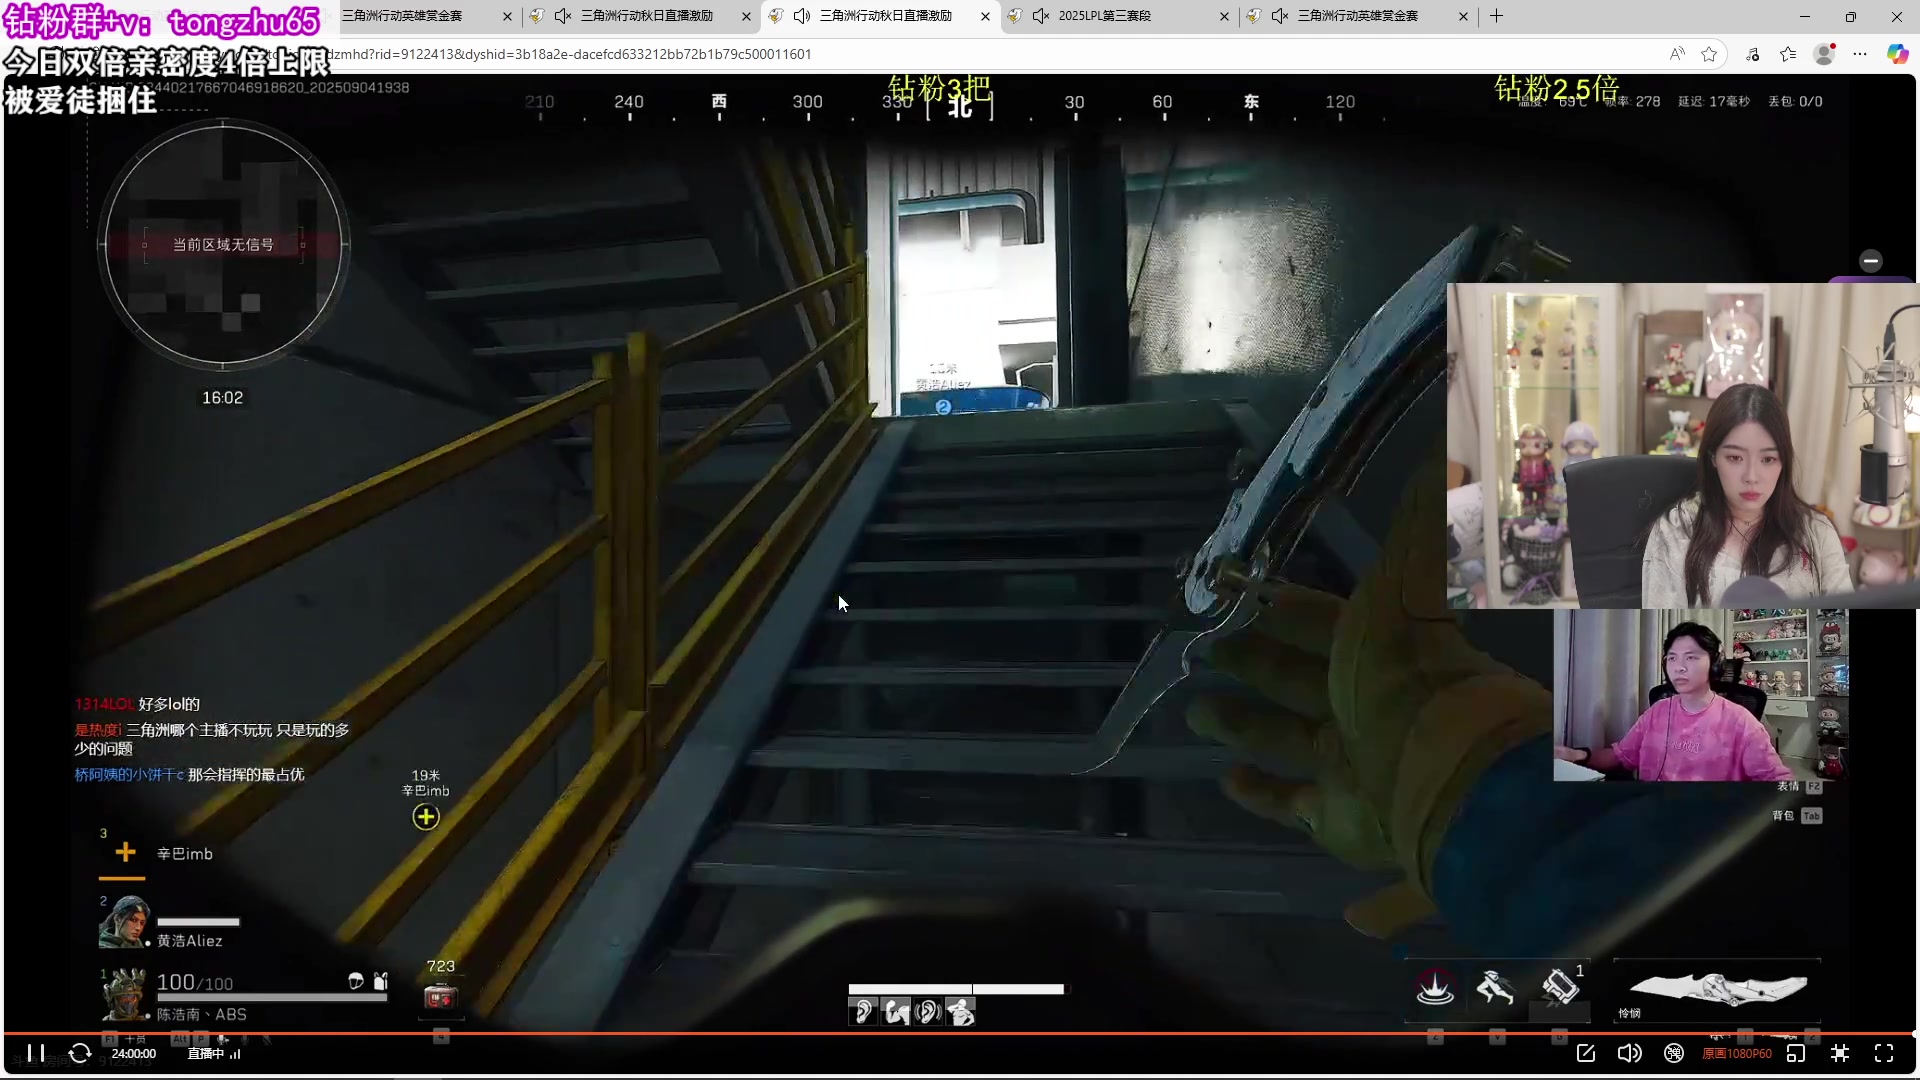1920x1080 pixels.
Task: Switch to the rightmost 三角洲行动英雄赏金赛 tab
Action: 1358,16
